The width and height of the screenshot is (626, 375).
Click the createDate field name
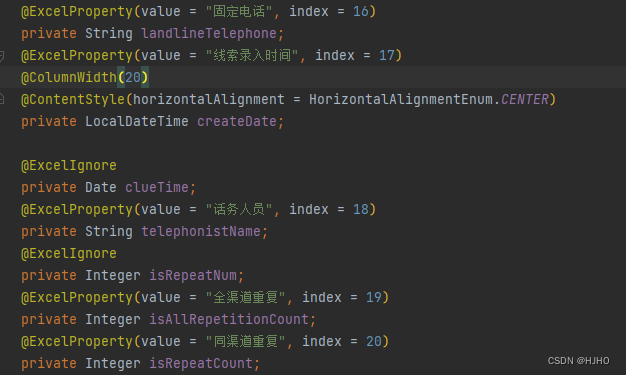pos(237,121)
